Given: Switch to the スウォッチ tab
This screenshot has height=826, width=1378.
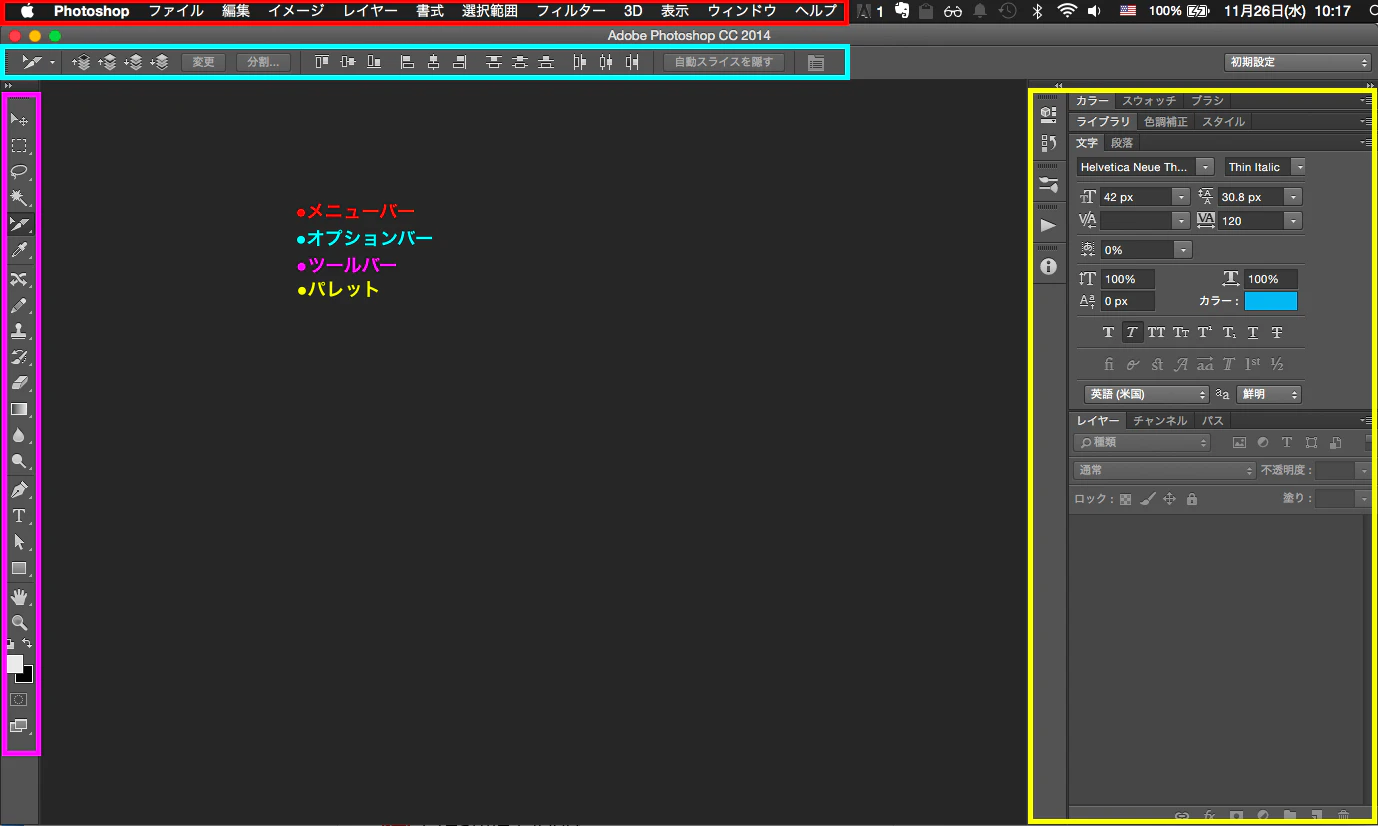Looking at the screenshot, I should (1149, 101).
